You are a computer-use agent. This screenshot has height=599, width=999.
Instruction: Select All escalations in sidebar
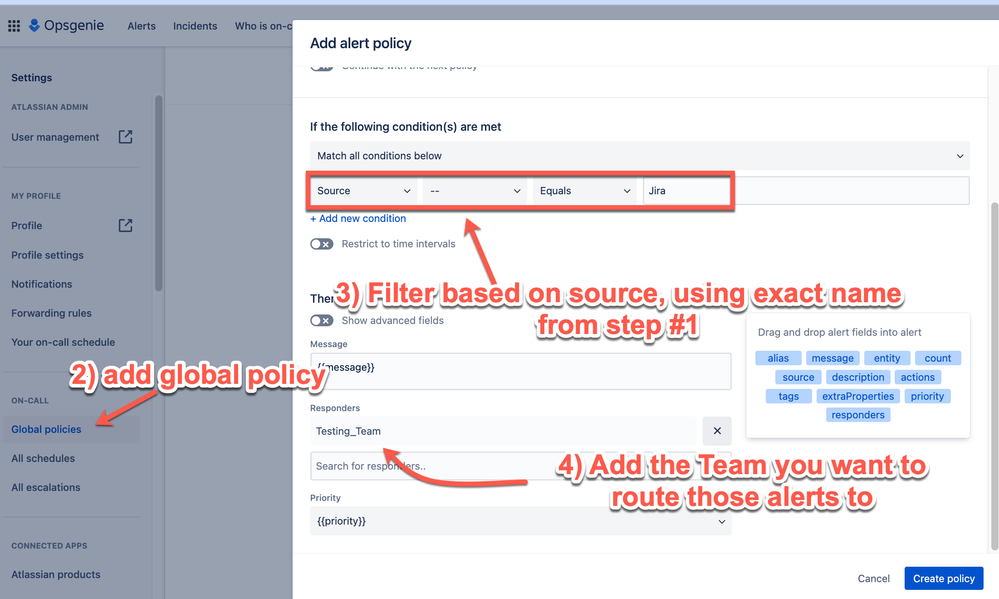point(46,487)
